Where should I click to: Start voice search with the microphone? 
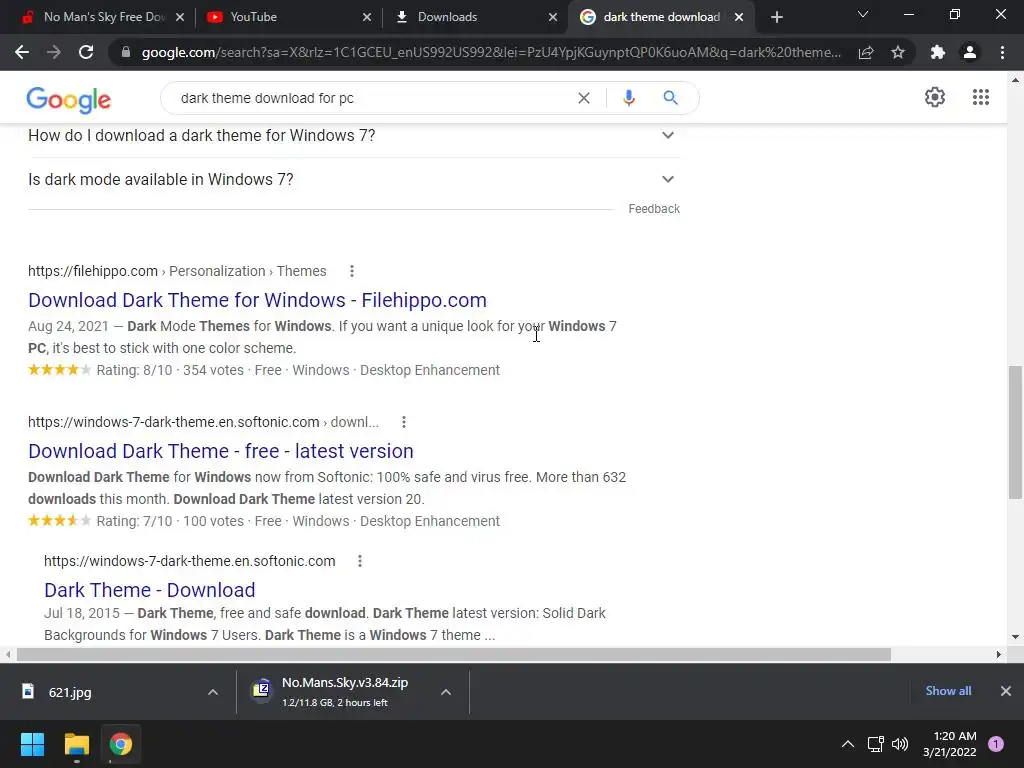point(628,98)
